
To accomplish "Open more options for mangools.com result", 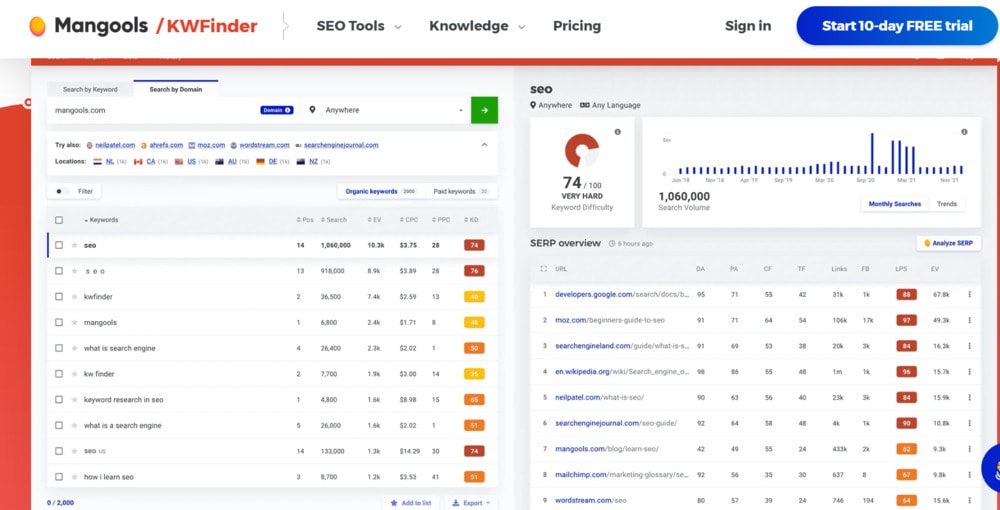I will 969,449.
